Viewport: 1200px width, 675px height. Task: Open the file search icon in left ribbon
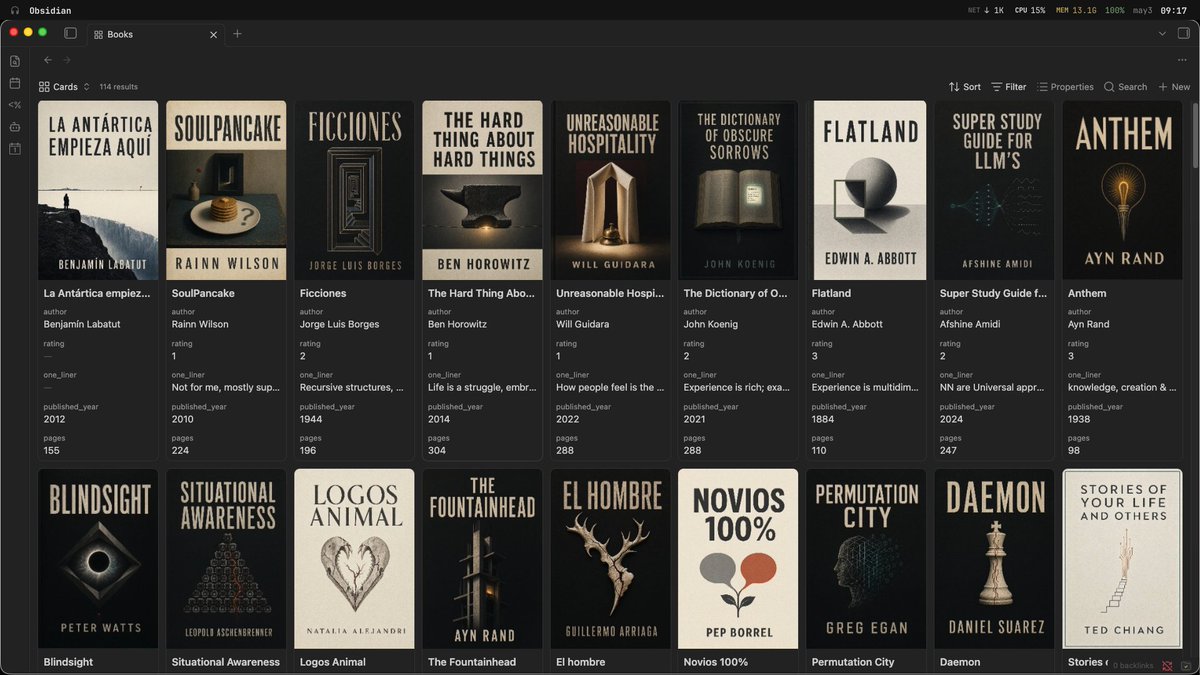15,61
